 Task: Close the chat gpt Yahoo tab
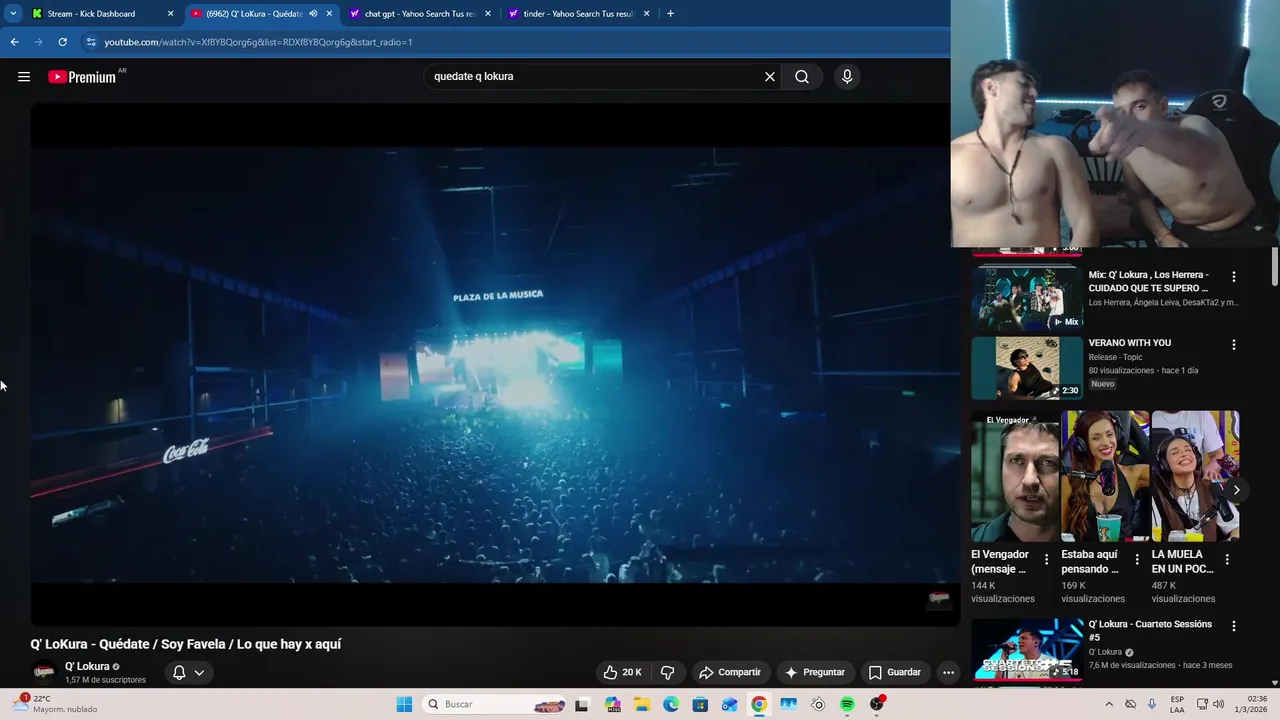(488, 14)
